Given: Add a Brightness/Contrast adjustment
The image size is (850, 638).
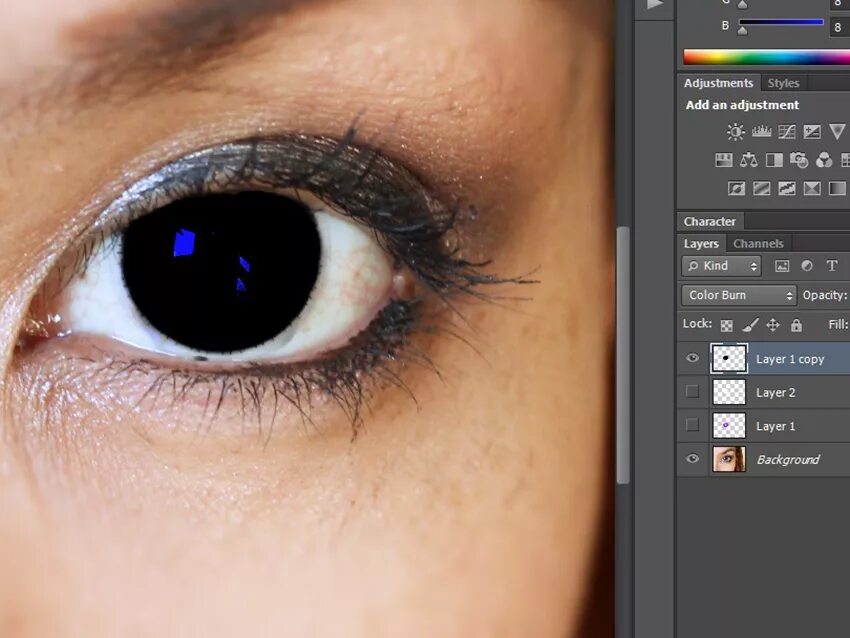Looking at the screenshot, I should [736, 132].
